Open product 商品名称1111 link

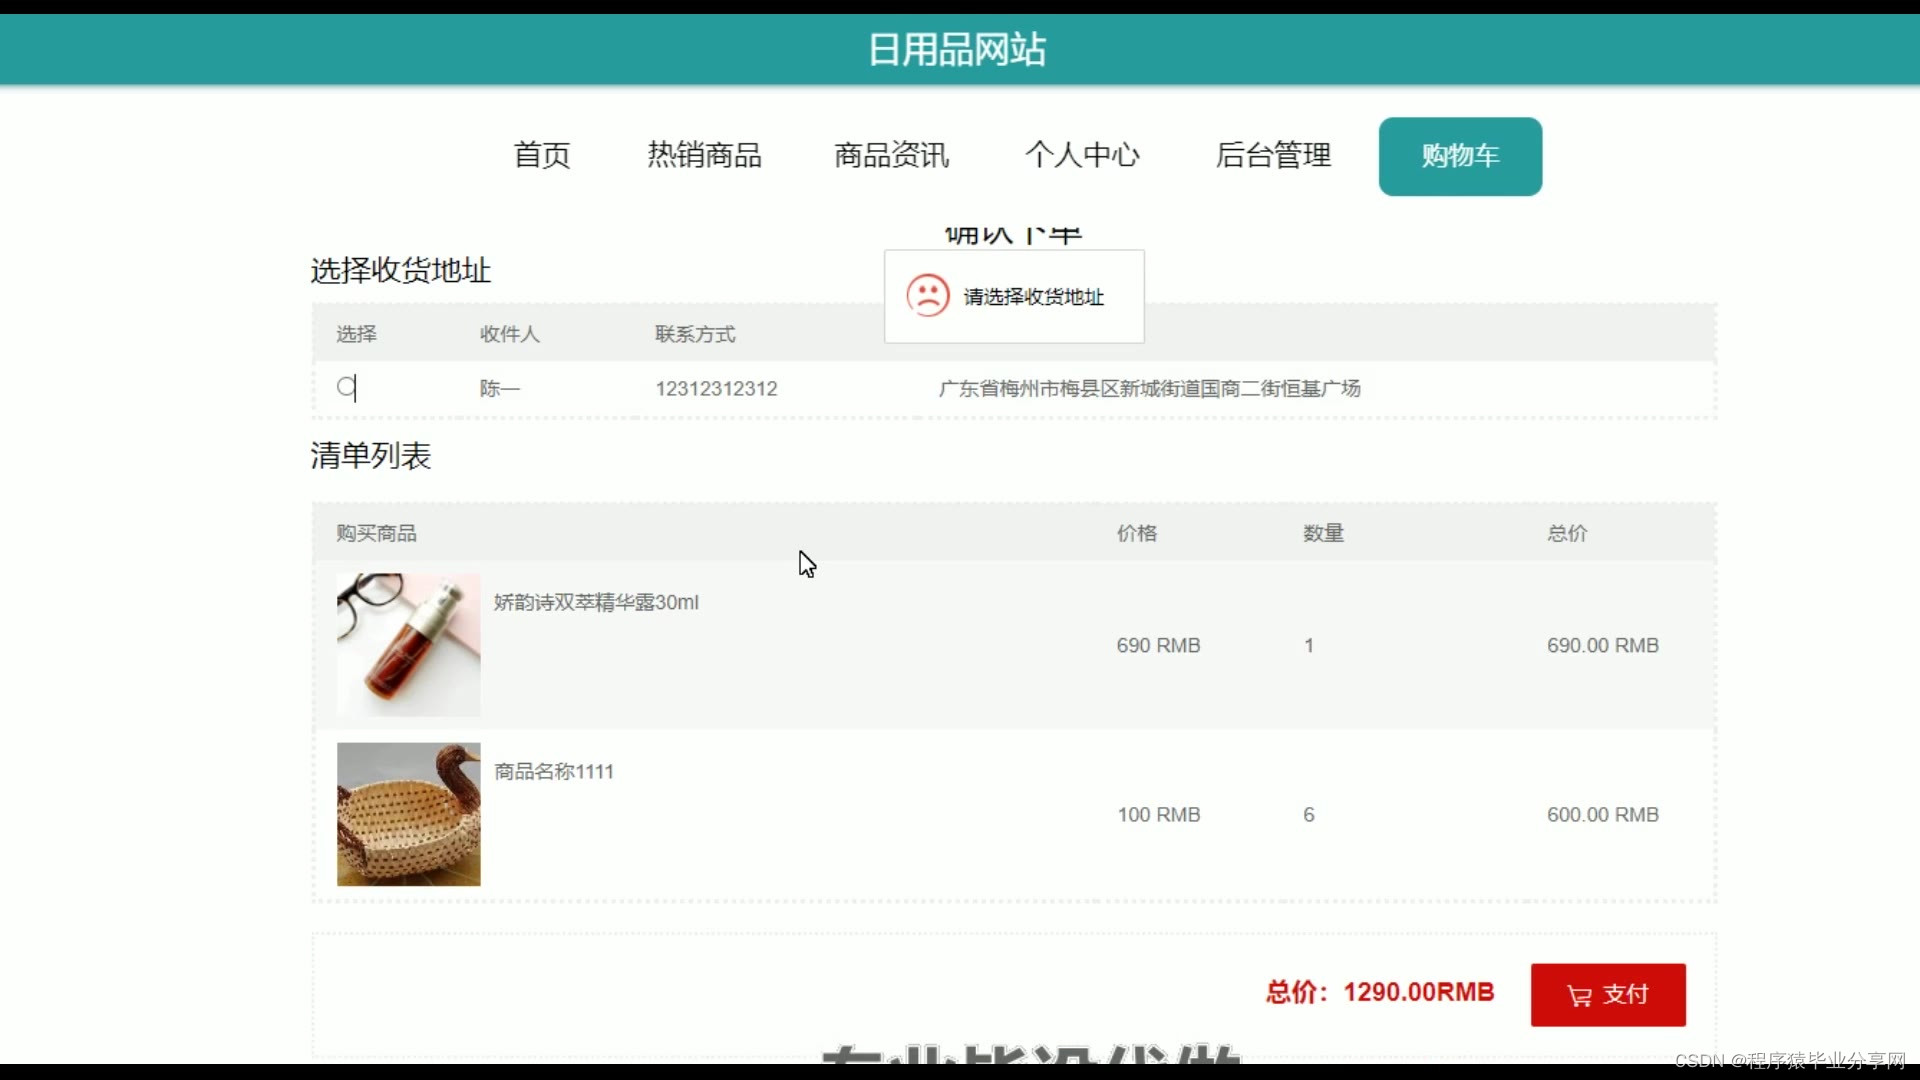coord(553,771)
